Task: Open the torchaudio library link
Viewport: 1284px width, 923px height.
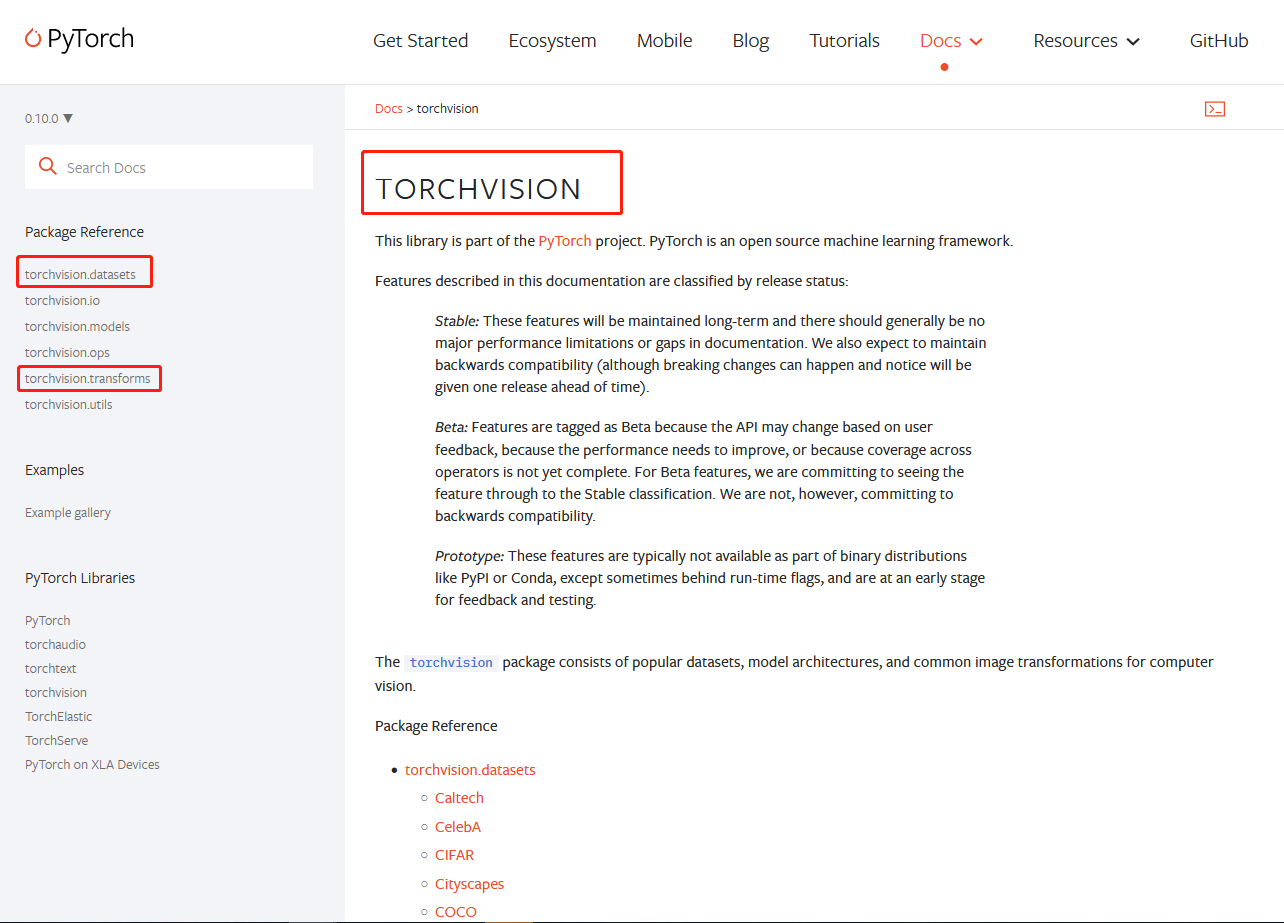Action: (55, 644)
